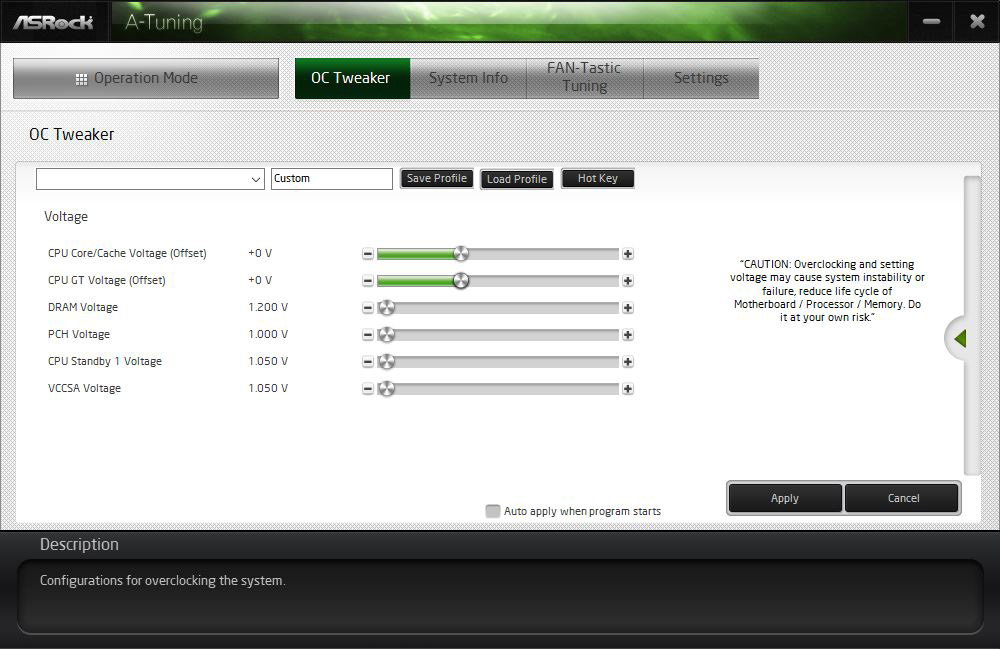This screenshot has width=1000, height=649.
Task: Decrease DRAM Voltage with minus button
Action: 367,308
